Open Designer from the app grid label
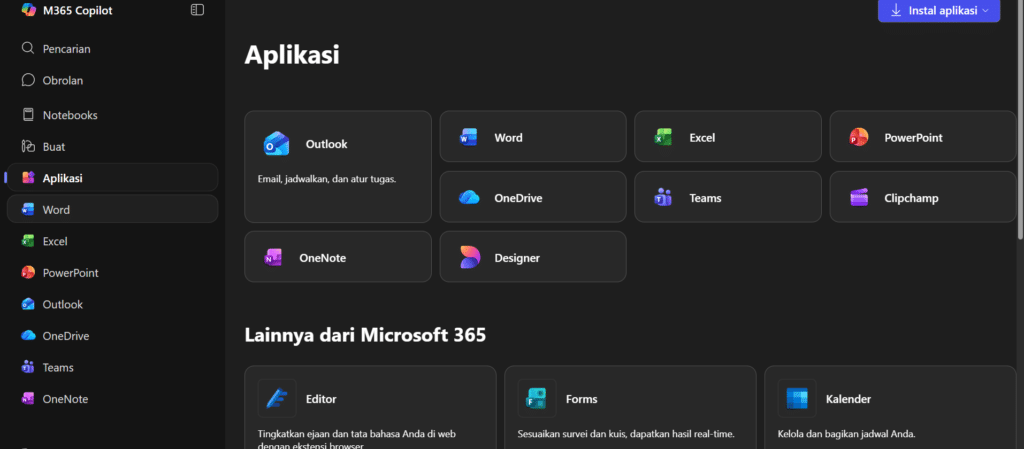This screenshot has height=449, width=1024. 517,258
